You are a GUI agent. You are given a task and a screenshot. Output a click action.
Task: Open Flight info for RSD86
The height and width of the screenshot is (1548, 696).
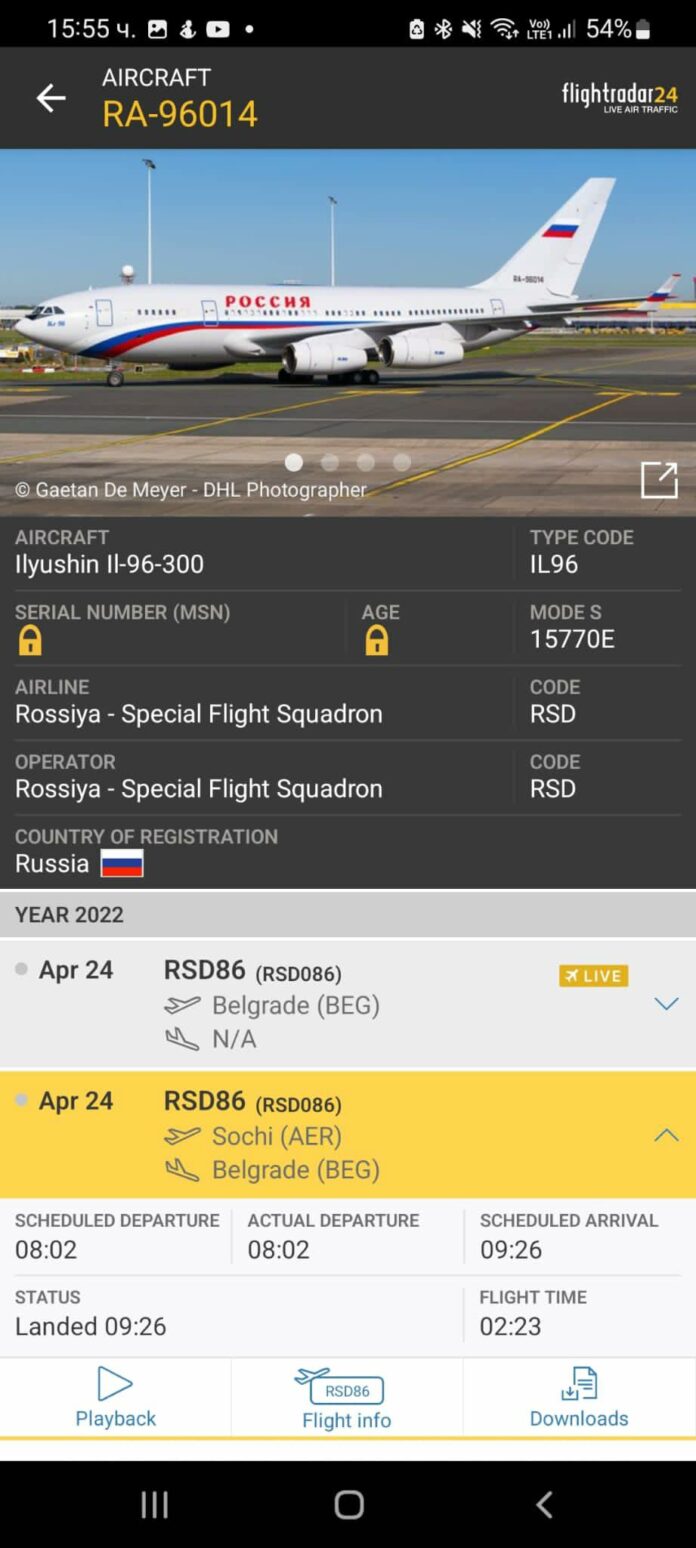347,1397
